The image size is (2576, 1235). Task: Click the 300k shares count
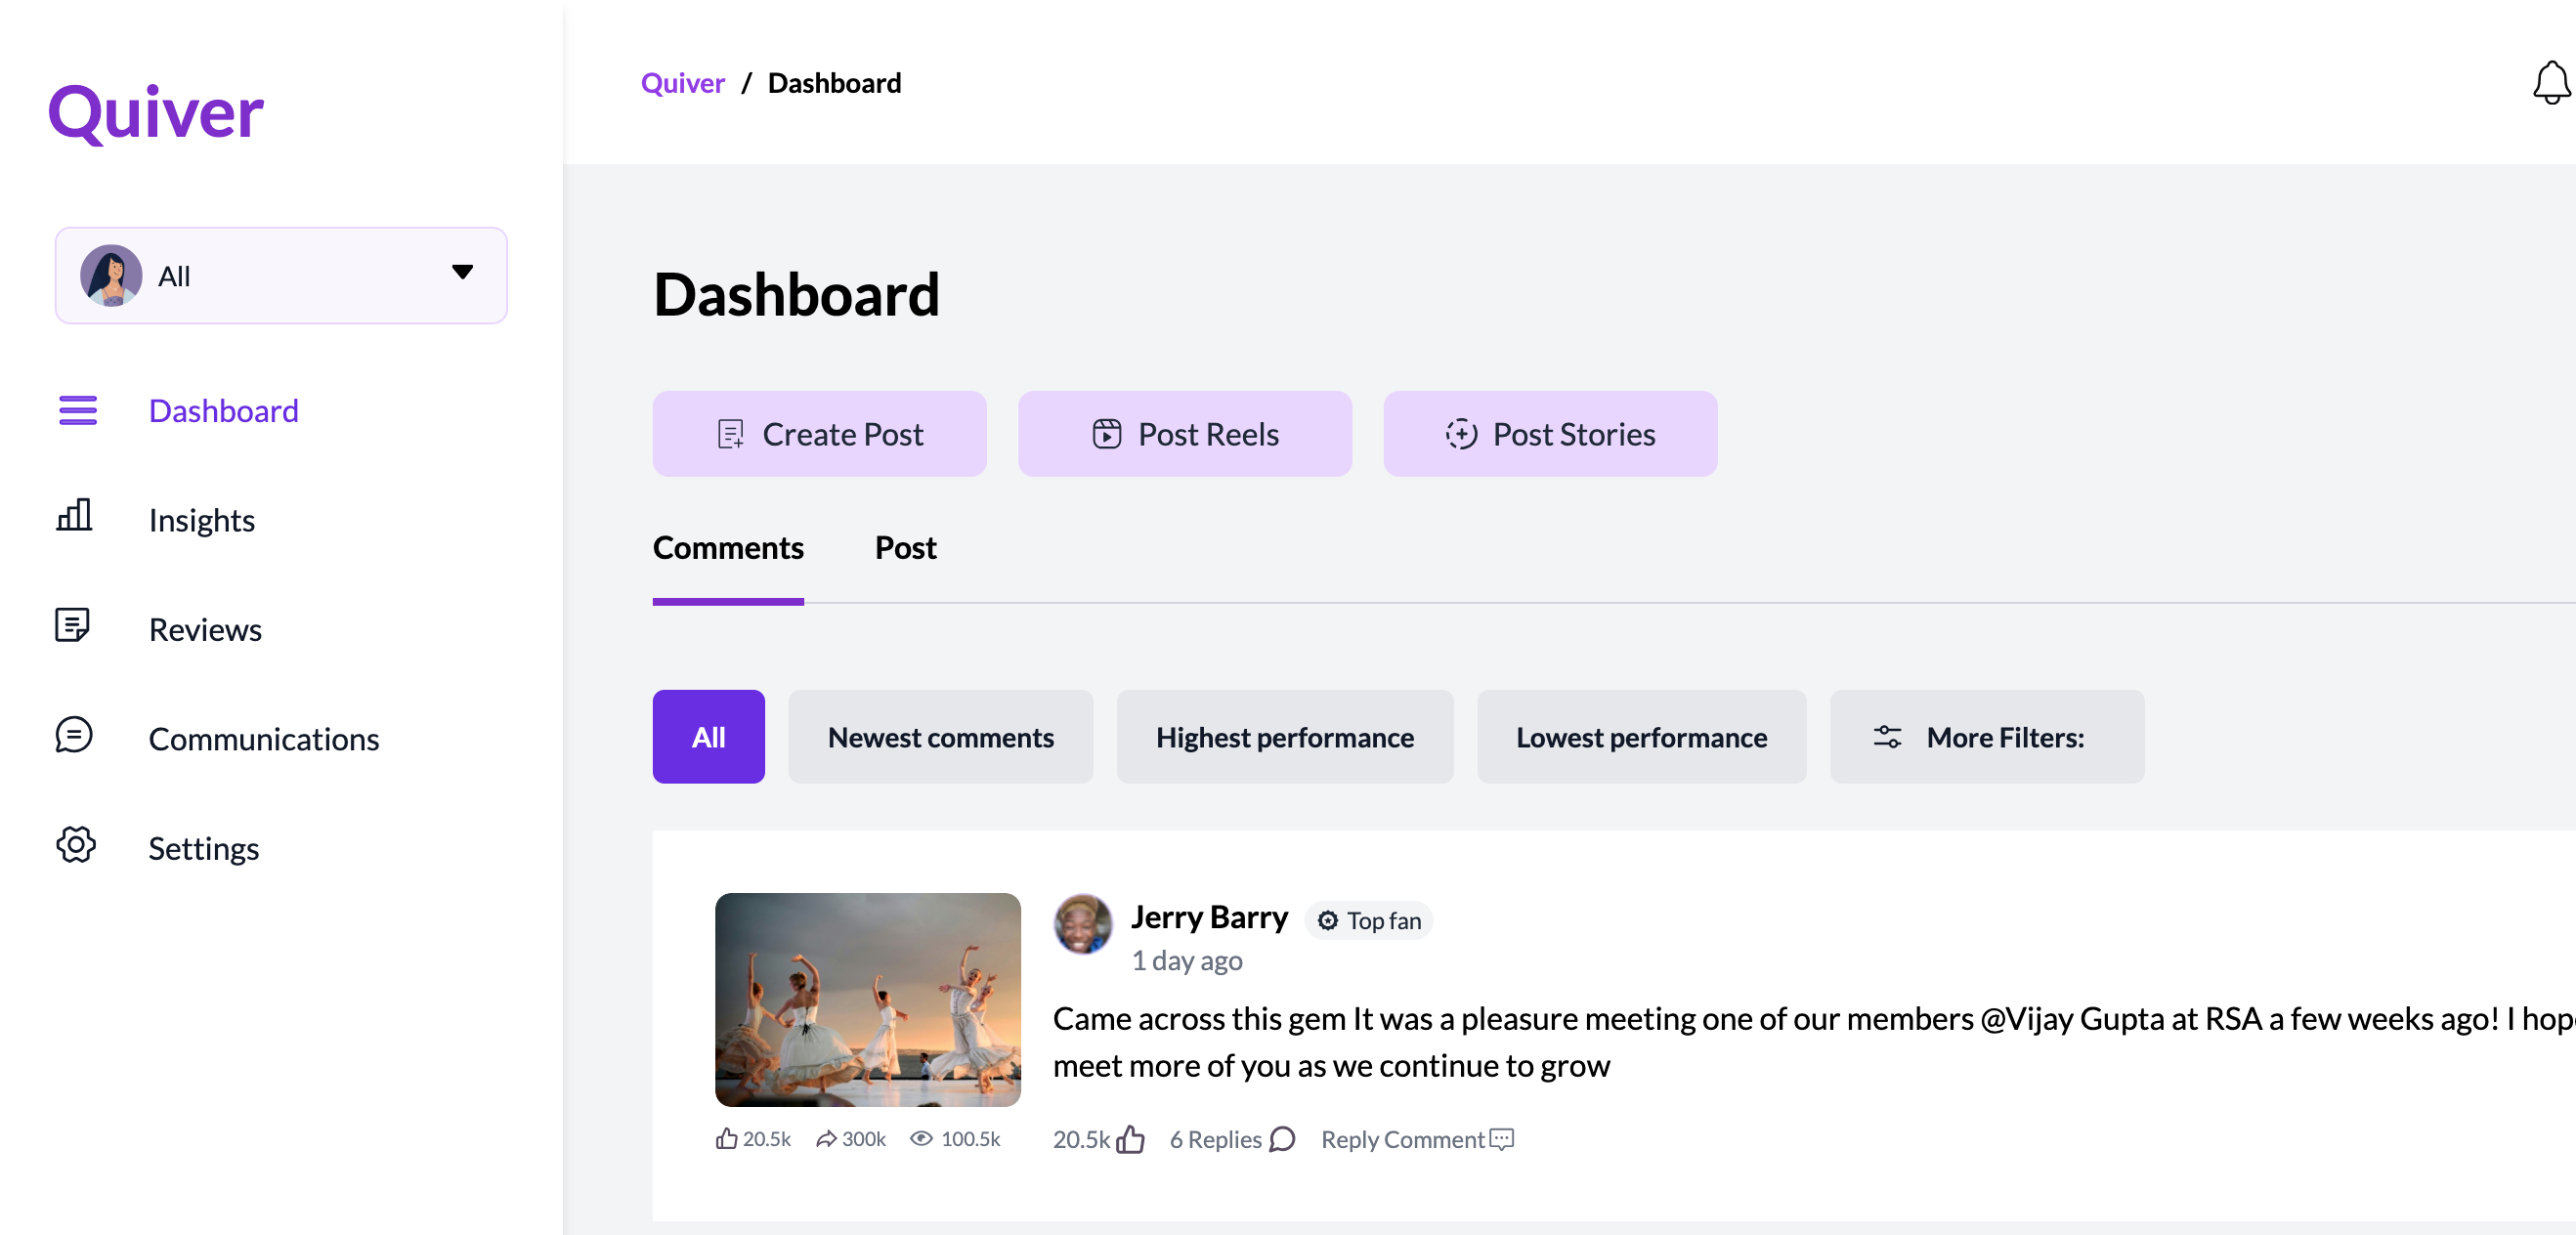pyautogui.click(x=864, y=1139)
